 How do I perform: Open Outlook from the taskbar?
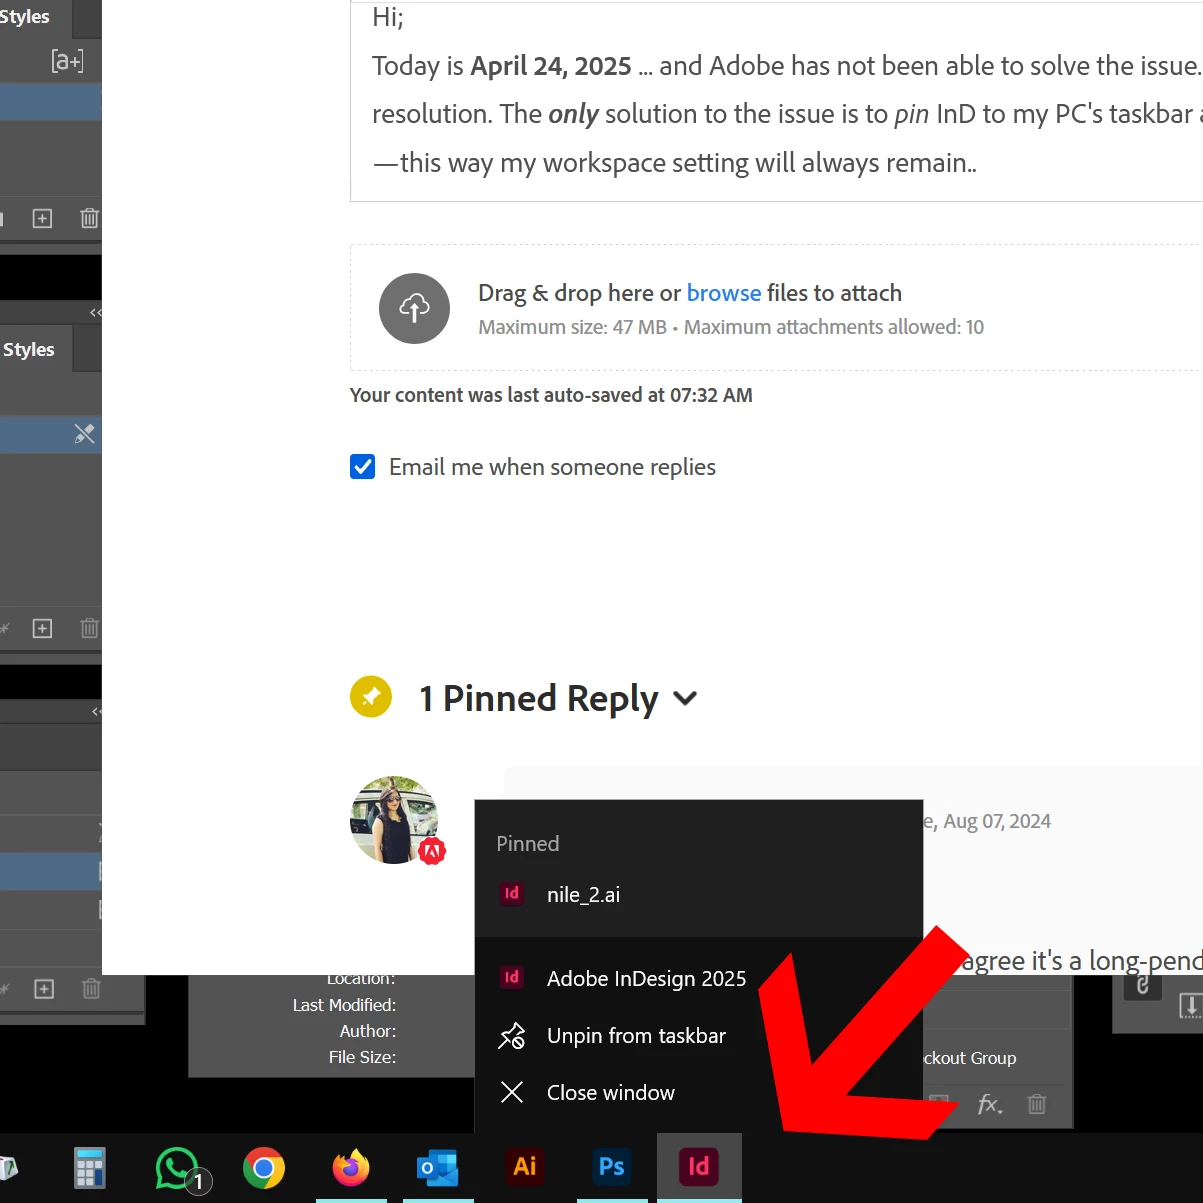(438, 1167)
